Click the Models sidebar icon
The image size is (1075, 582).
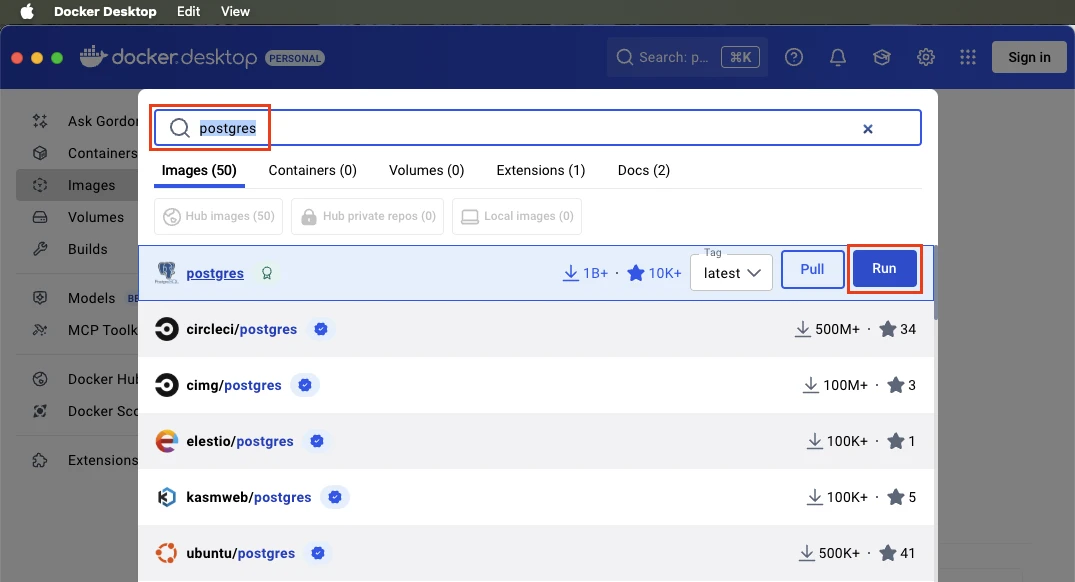[40, 298]
